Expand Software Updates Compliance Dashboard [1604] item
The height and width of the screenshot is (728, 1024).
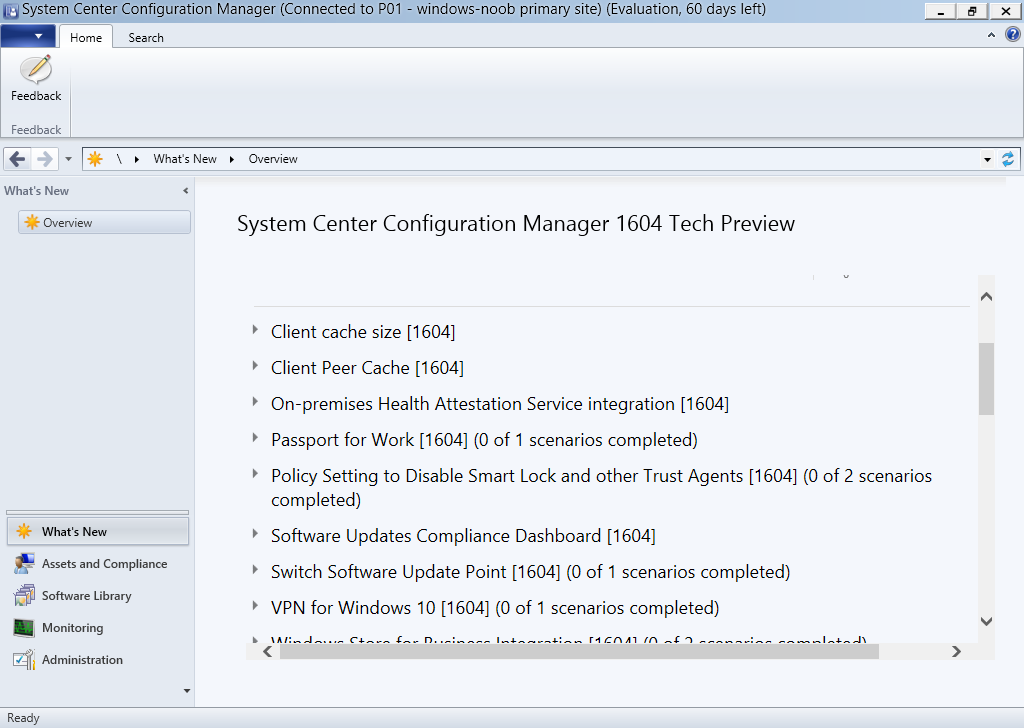[255, 533]
